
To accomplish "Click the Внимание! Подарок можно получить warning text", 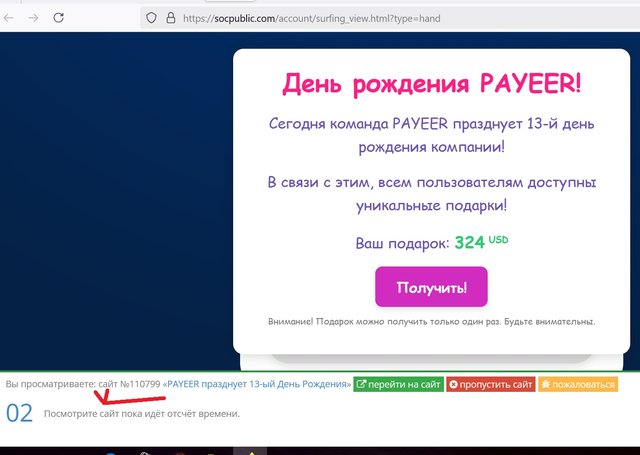I will click(431, 322).
